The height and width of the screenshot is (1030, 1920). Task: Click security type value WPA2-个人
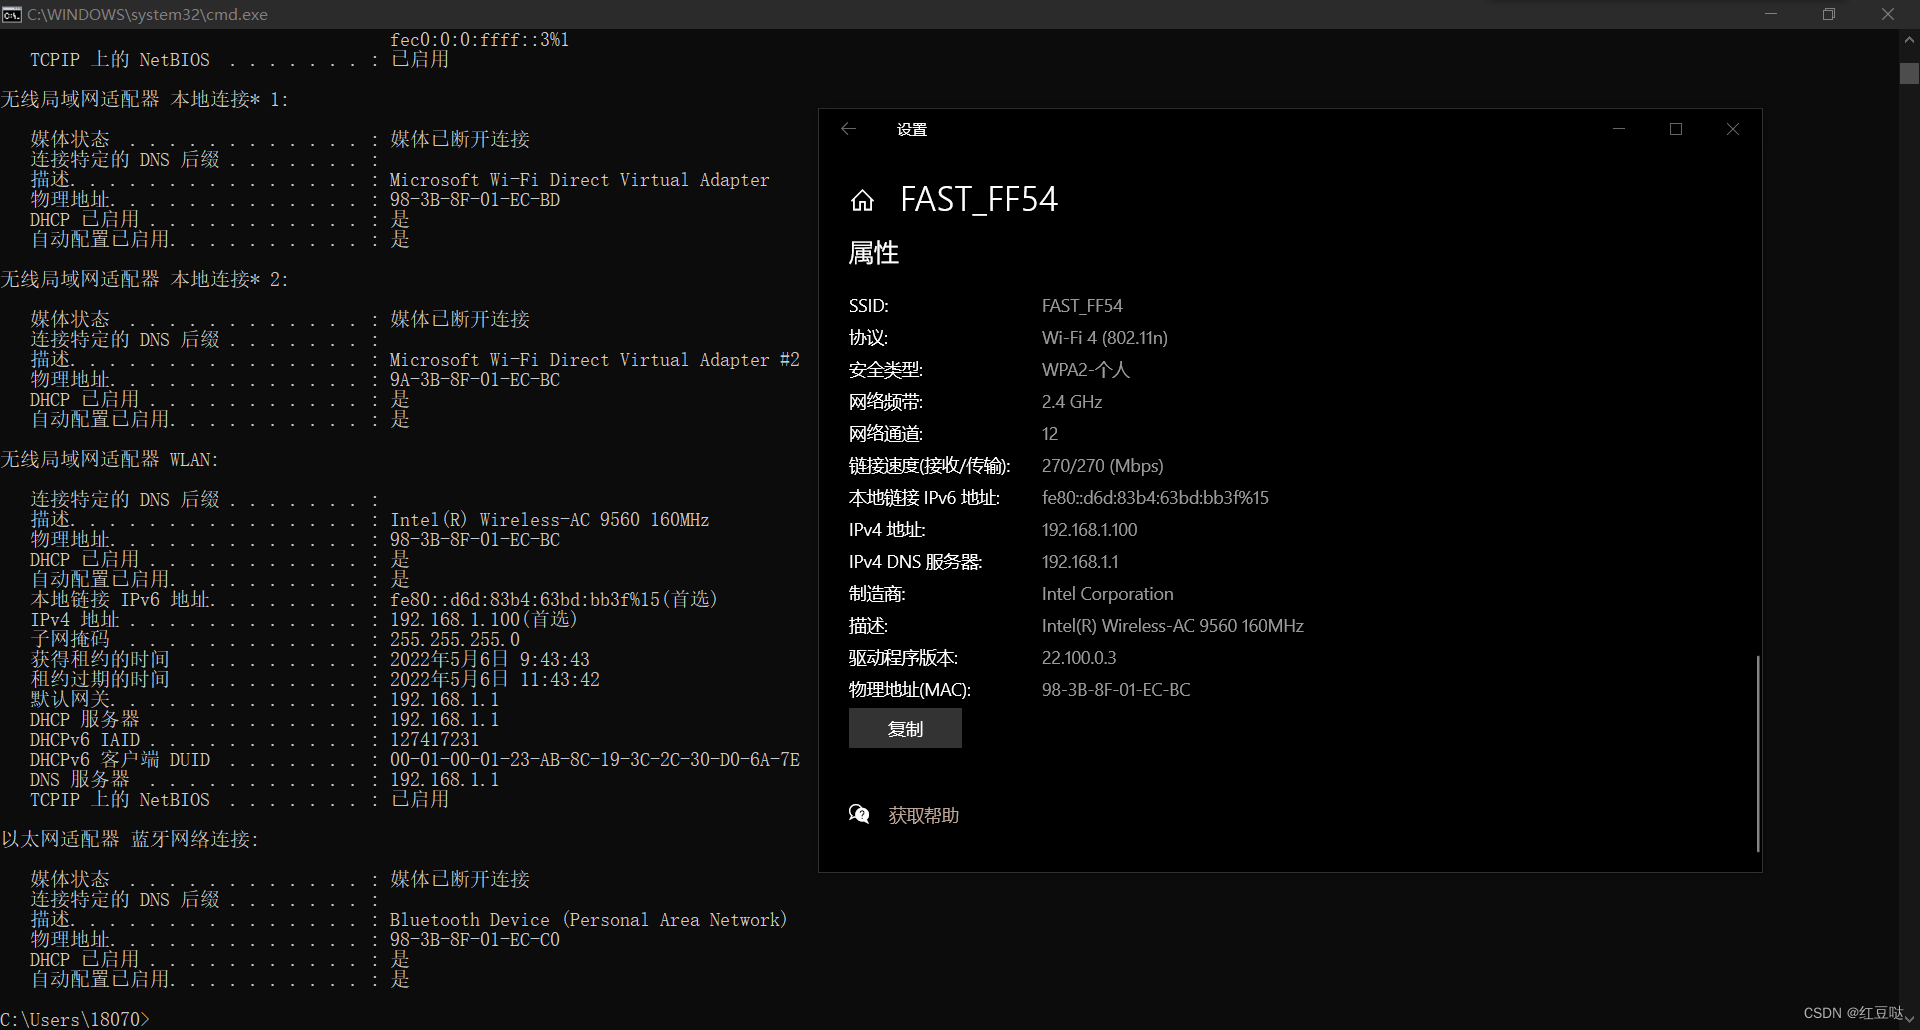pyautogui.click(x=1086, y=370)
